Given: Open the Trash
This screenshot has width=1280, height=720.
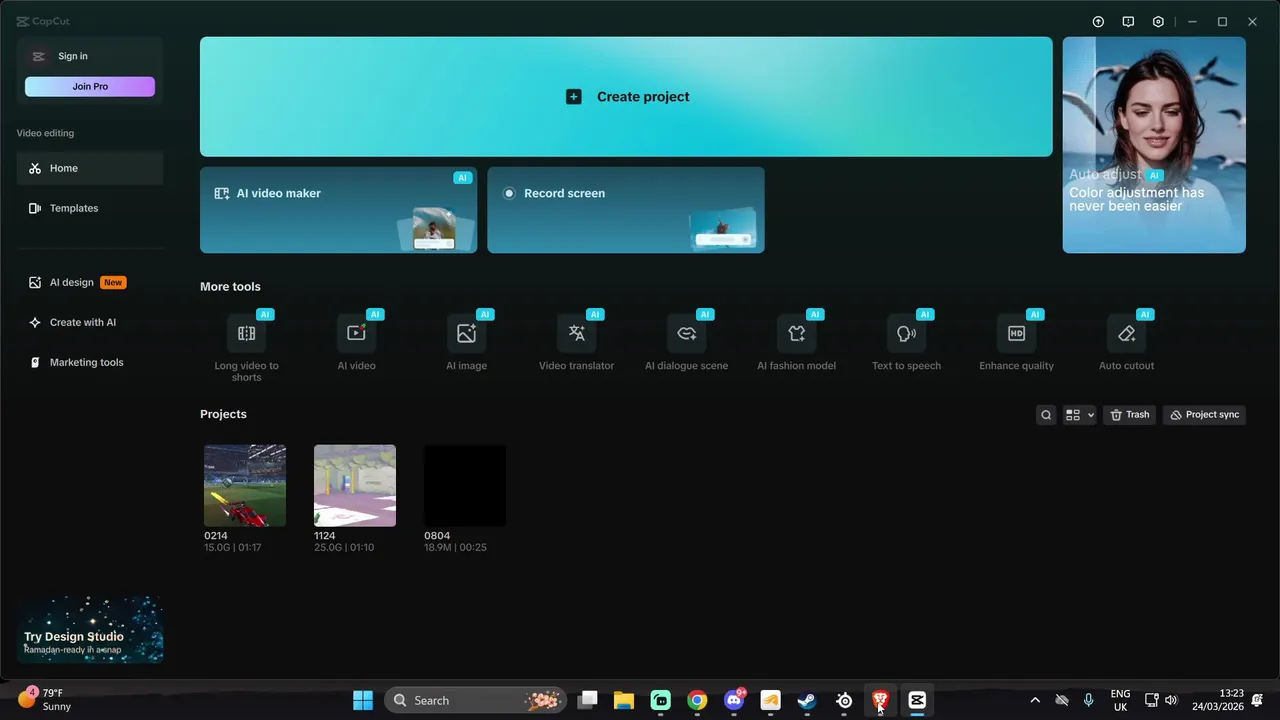Looking at the screenshot, I should pos(1129,415).
